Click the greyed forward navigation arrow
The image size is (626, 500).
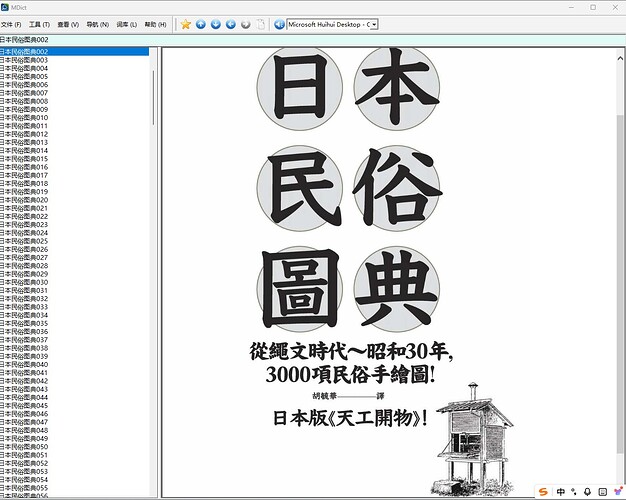[246, 24]
